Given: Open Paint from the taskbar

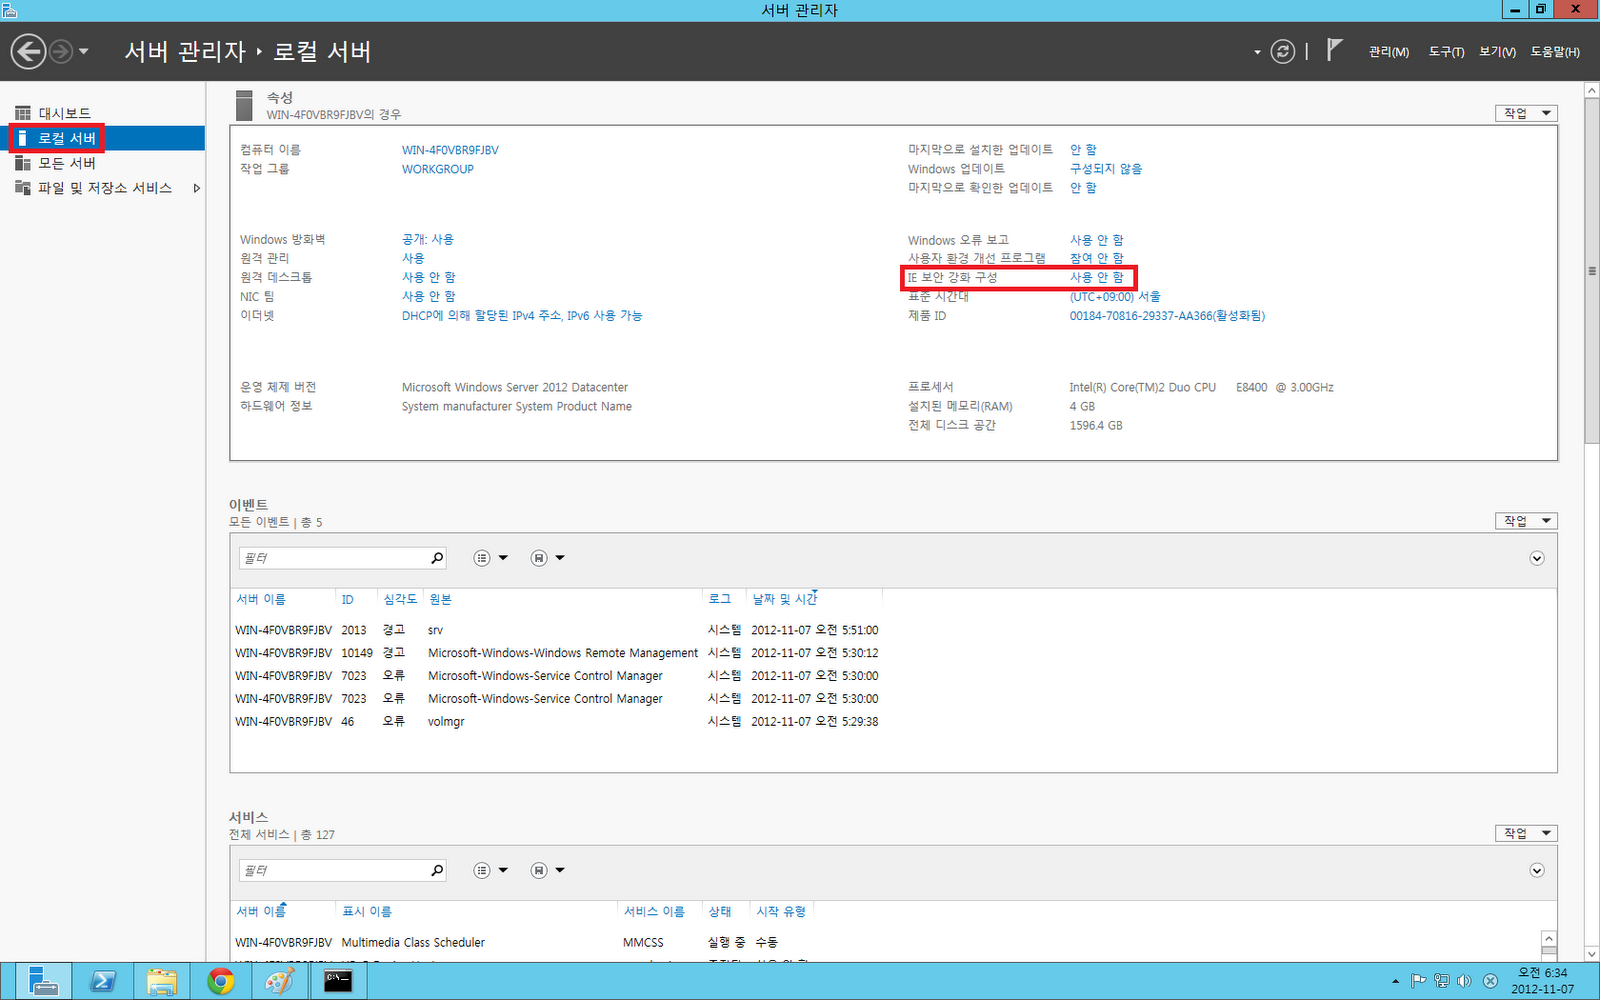Looking at the screenshot, I should 279,981.
